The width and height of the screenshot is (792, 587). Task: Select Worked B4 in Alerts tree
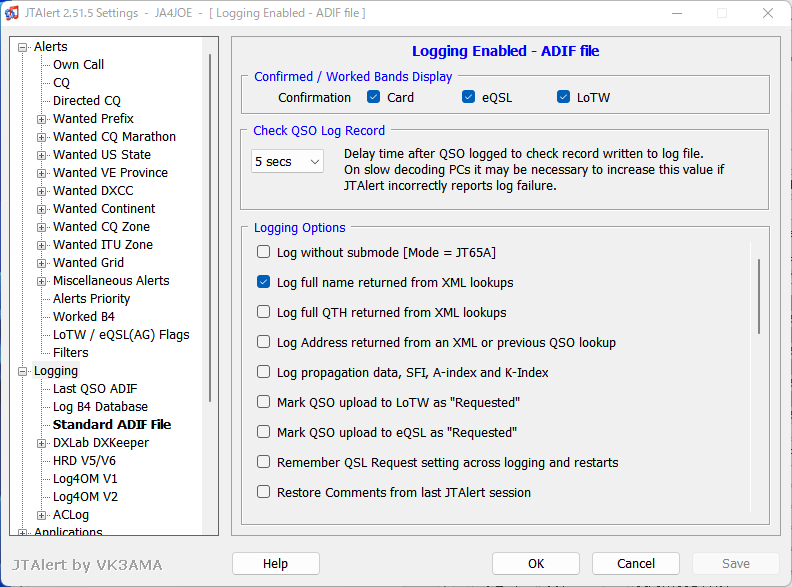(84, 317)
